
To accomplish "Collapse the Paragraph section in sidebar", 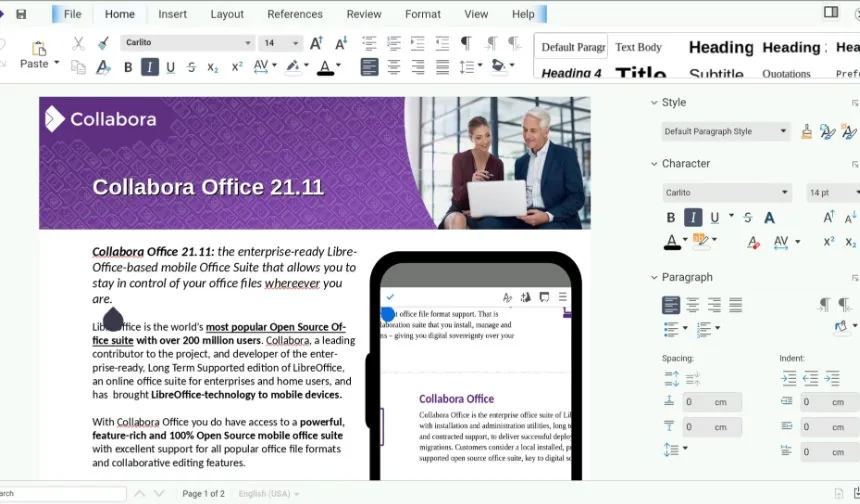I will (654, 278).
